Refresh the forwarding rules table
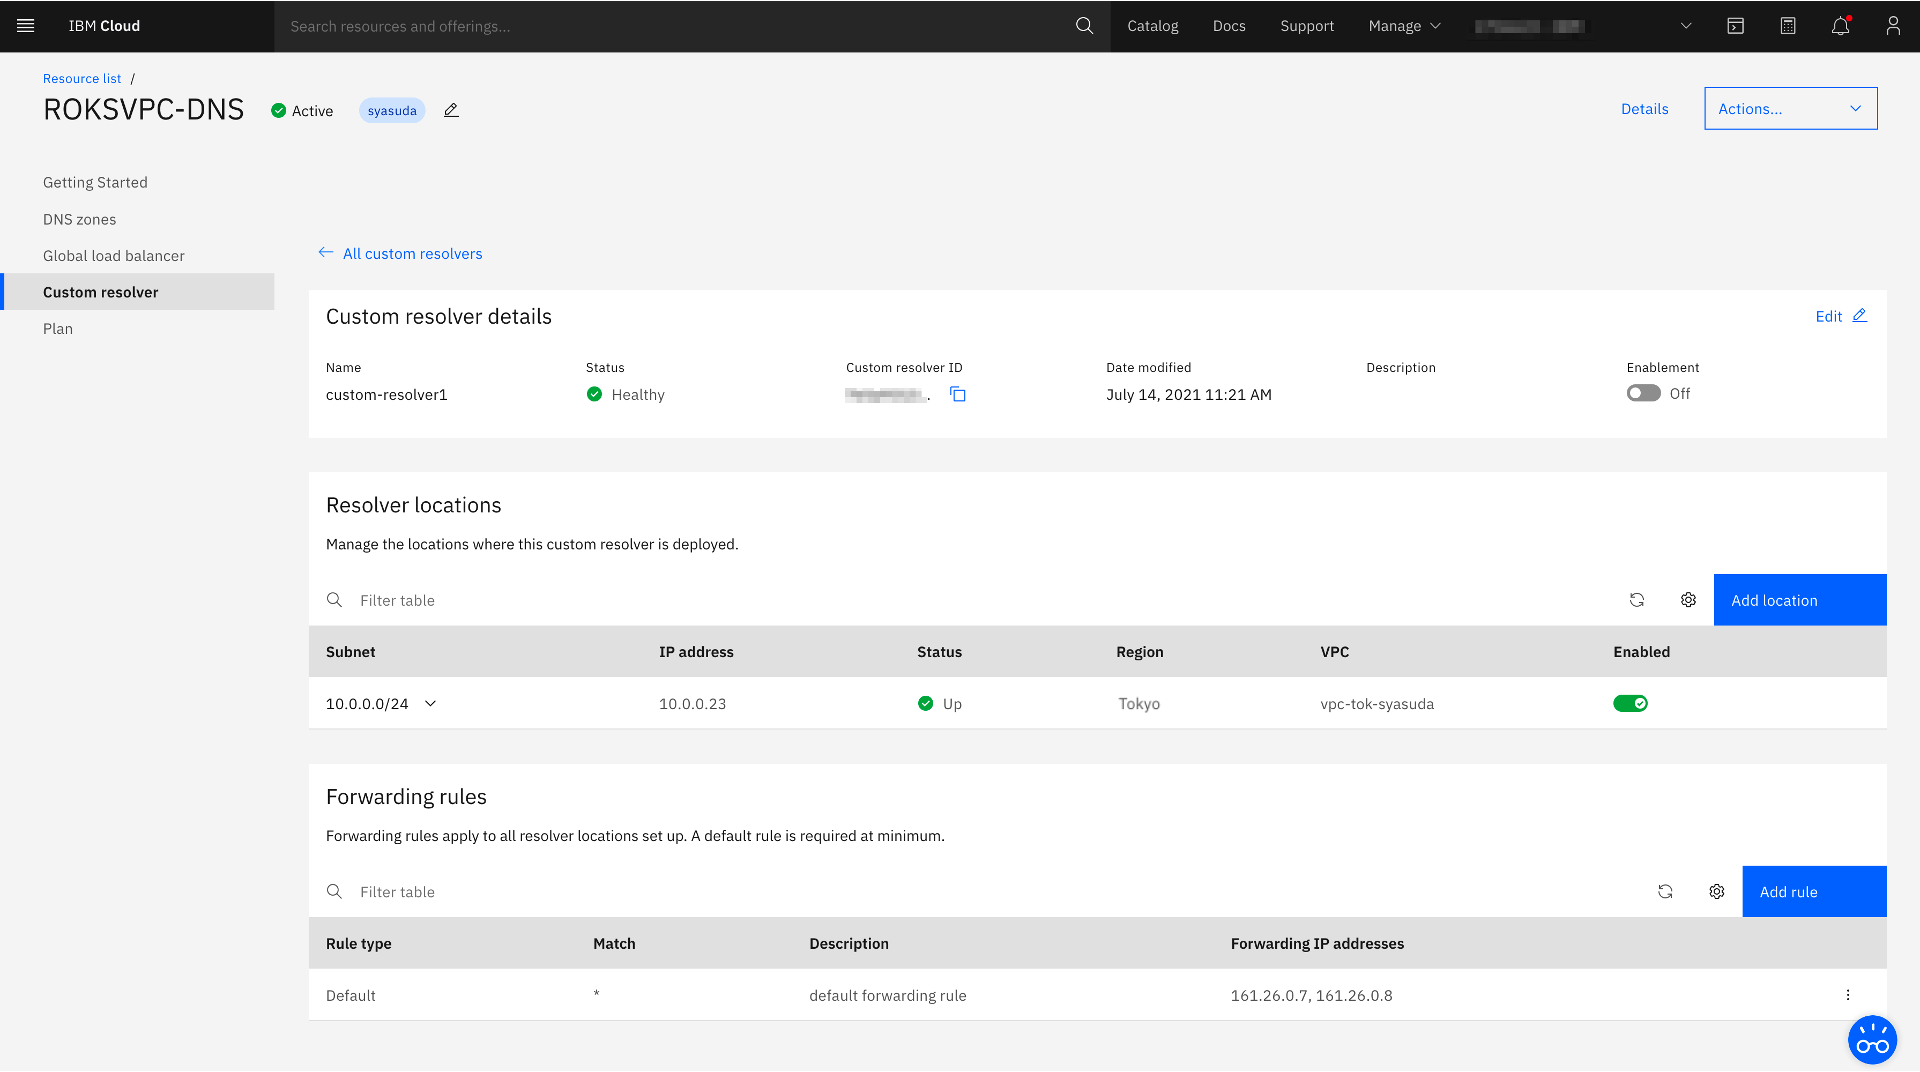The image size is (1920, 1072). click(1665, 892)
